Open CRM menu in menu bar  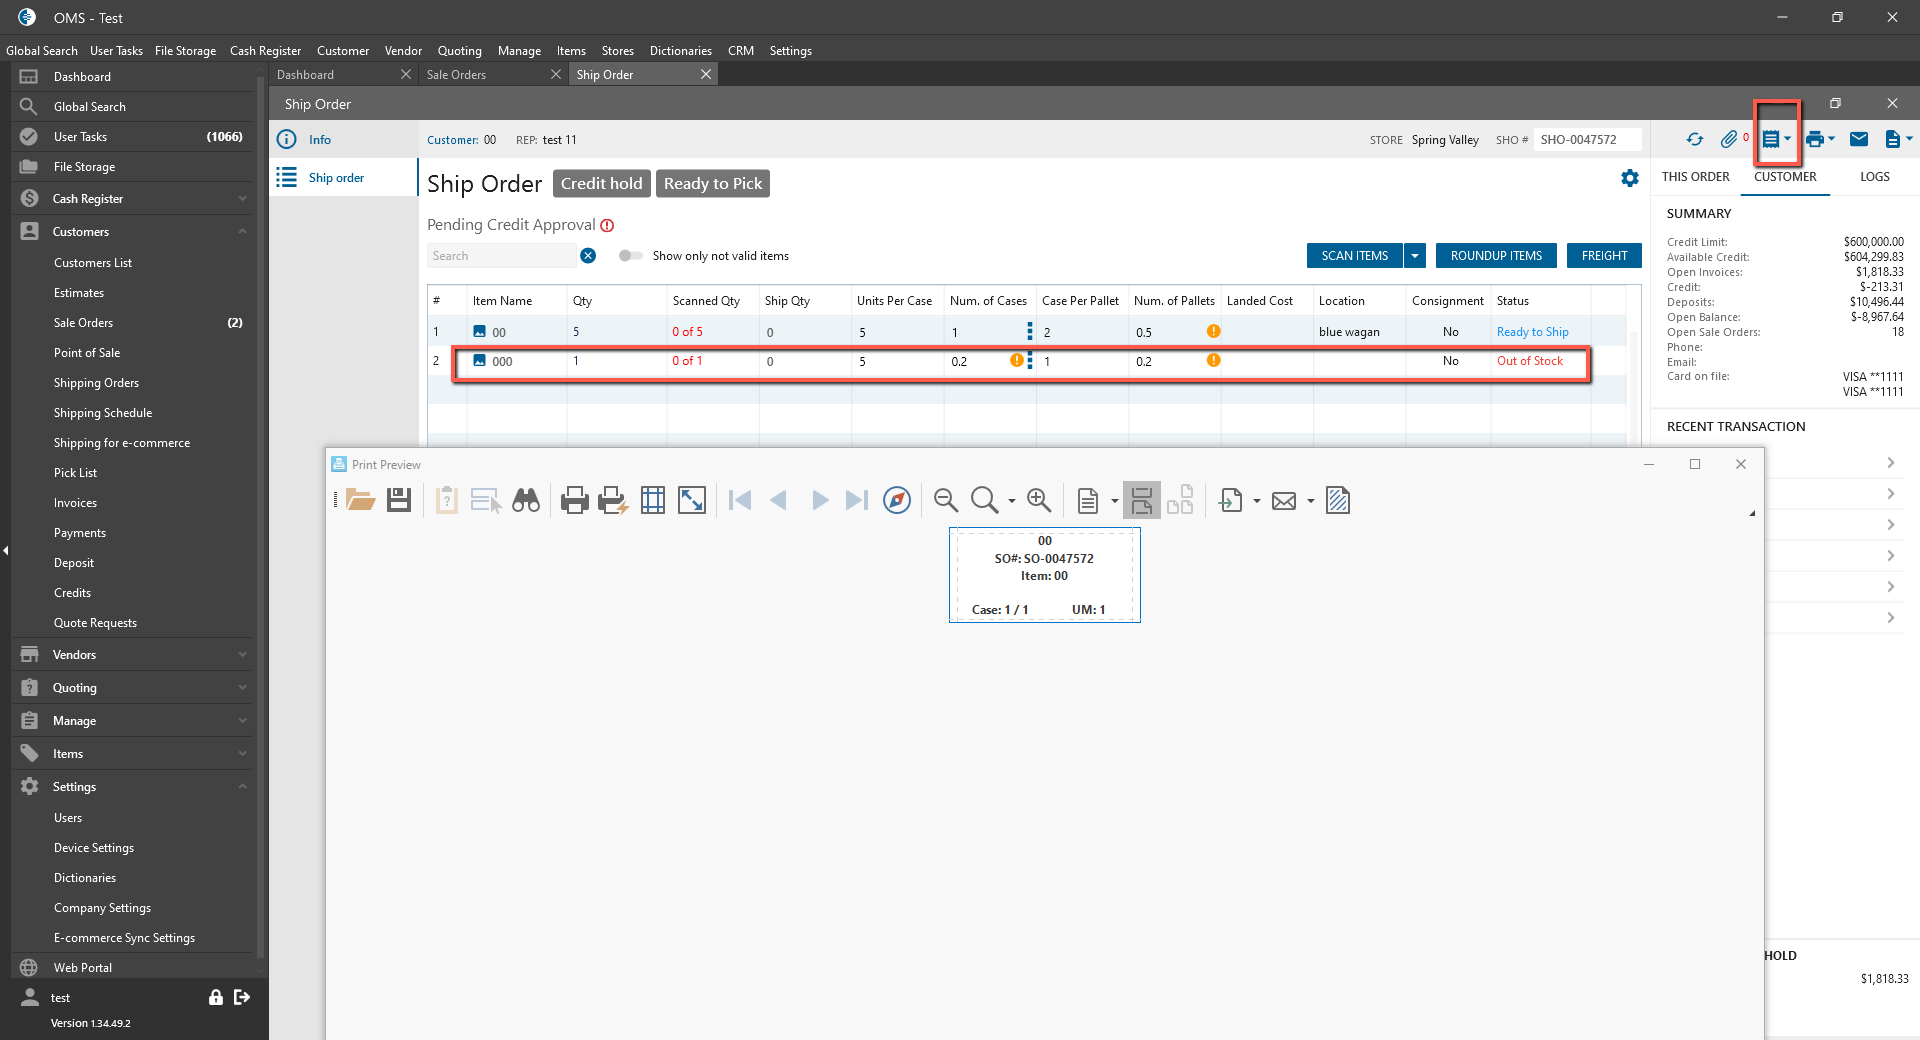click(741, 51)
